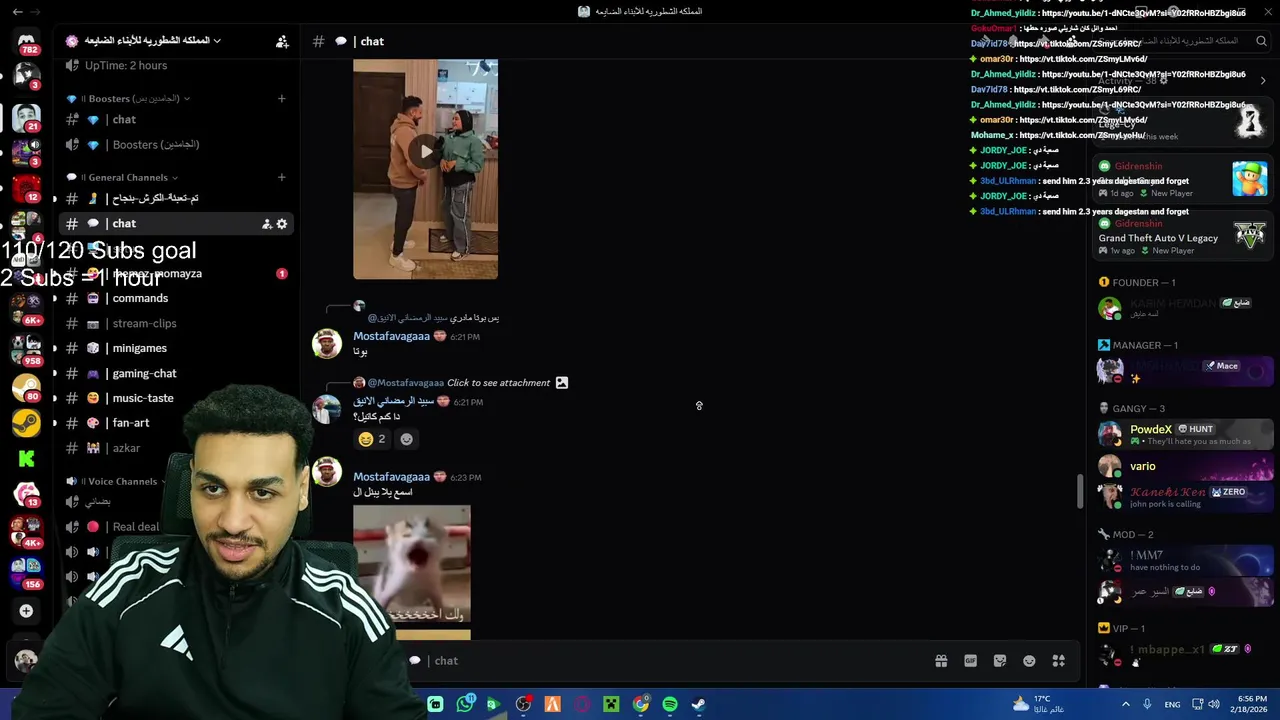Open the weather widget showing 17°C

(x=1038, y=704)
